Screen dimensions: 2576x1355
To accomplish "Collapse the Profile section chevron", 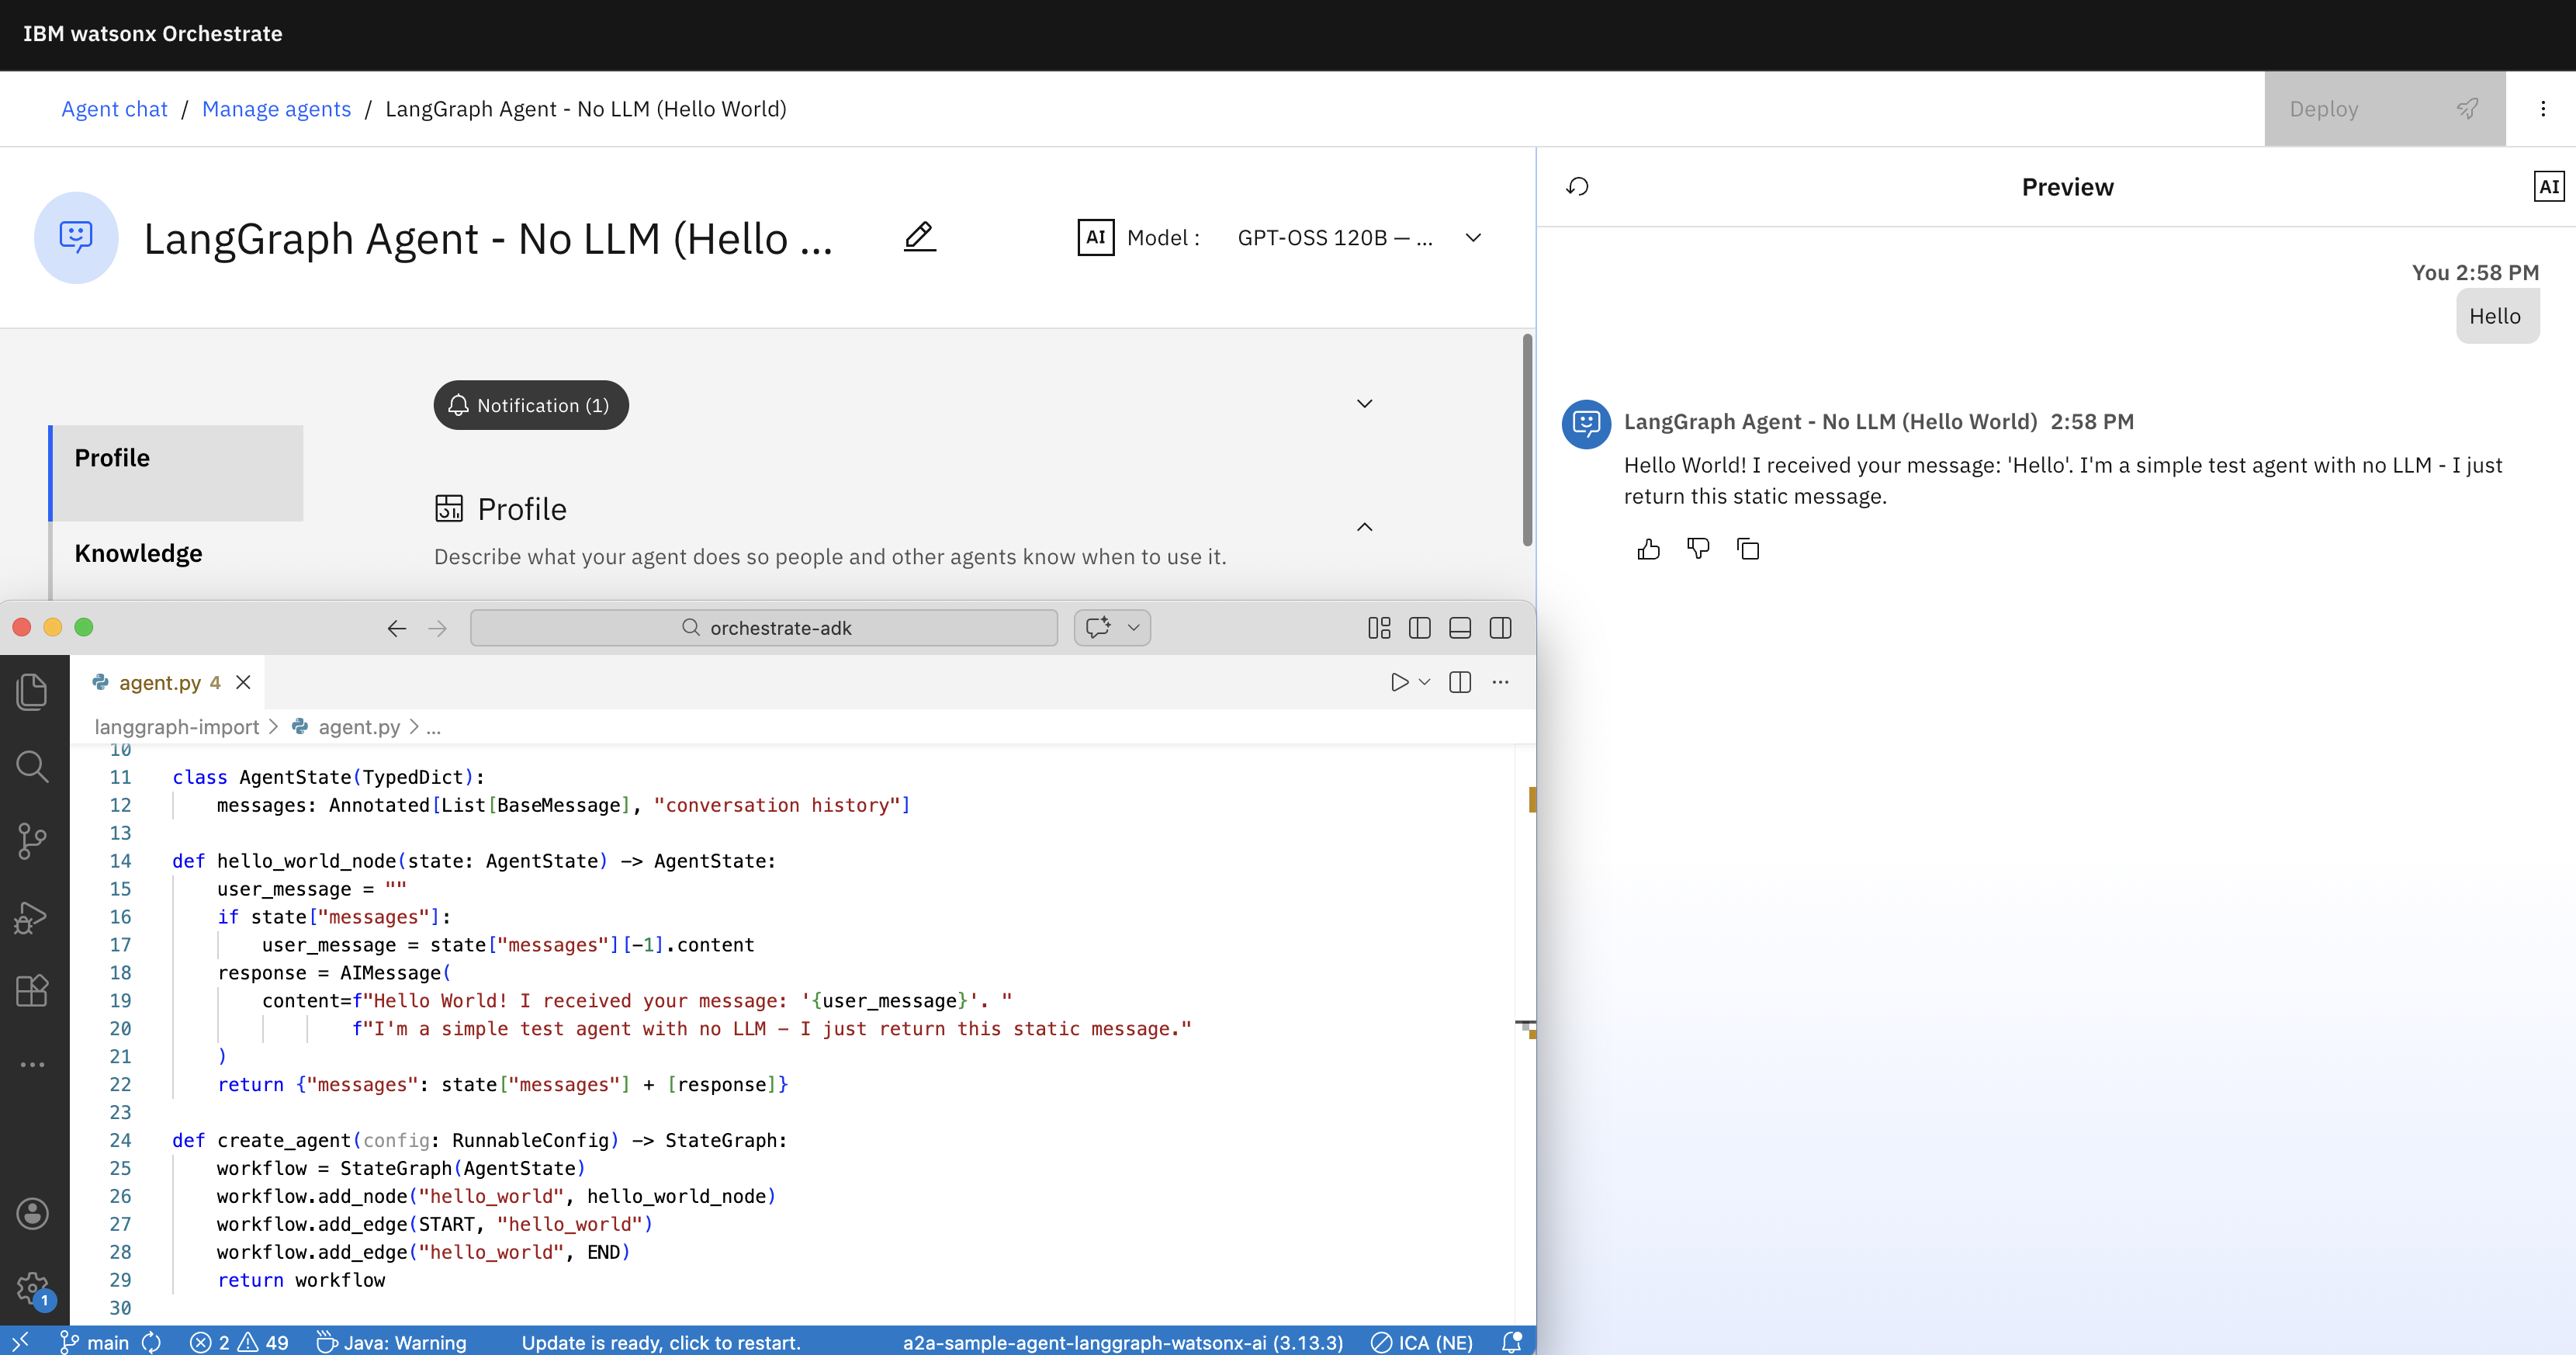I will (1364, 527).
